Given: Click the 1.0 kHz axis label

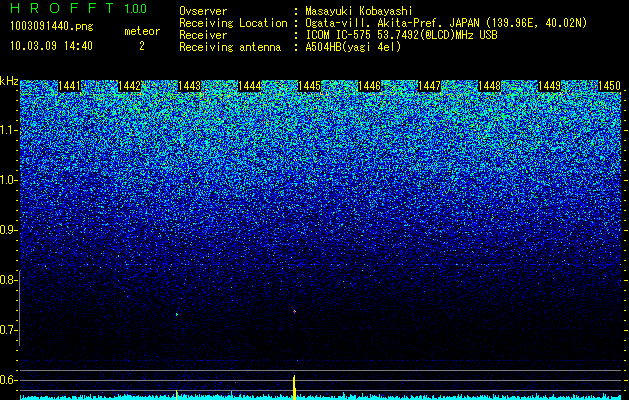Looking at the screenshot, I should coord(7,180).
